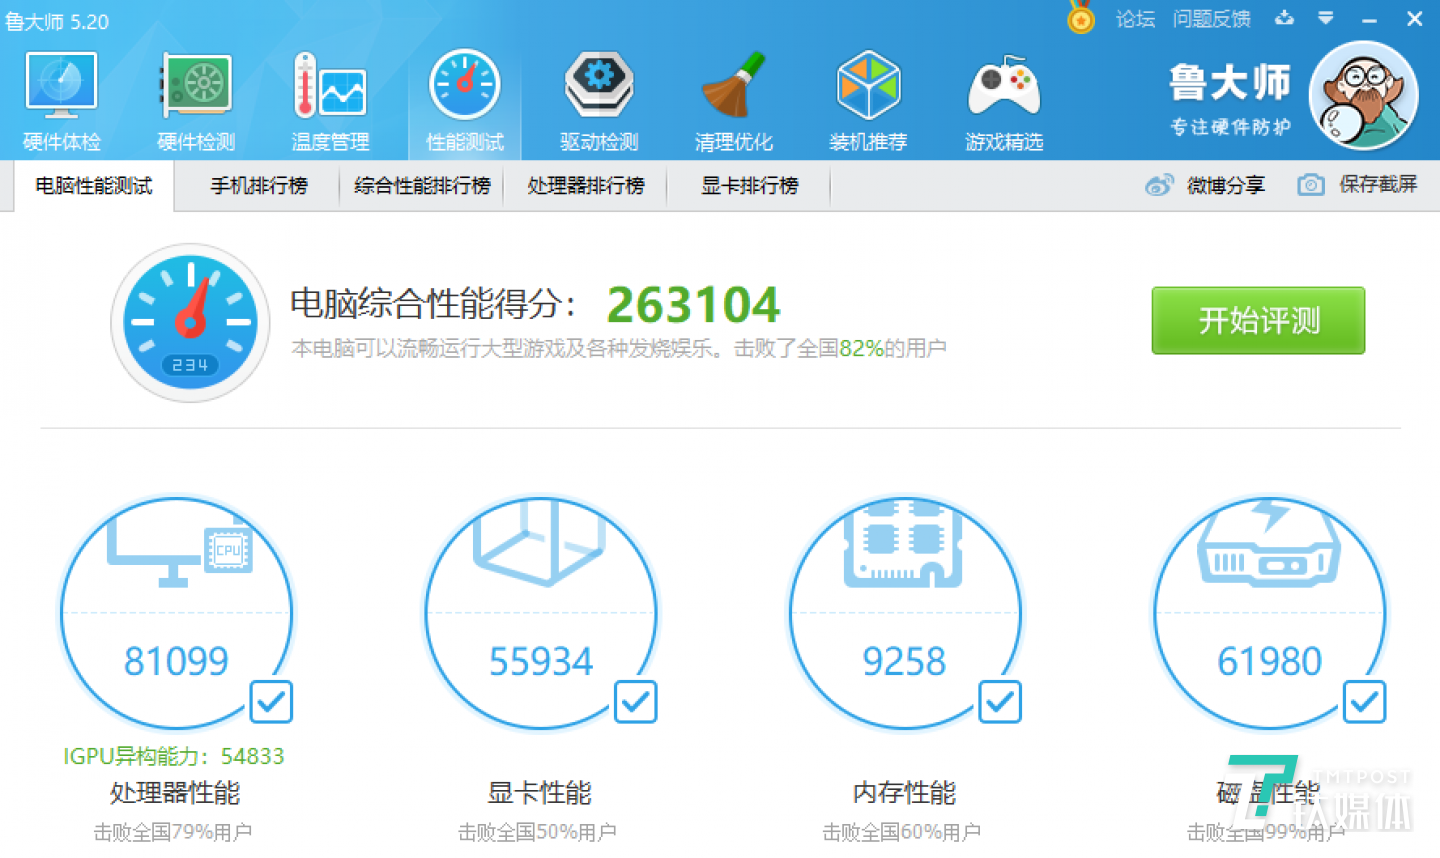Check the 处理器性能 score checkbox

tap(270, 703)
